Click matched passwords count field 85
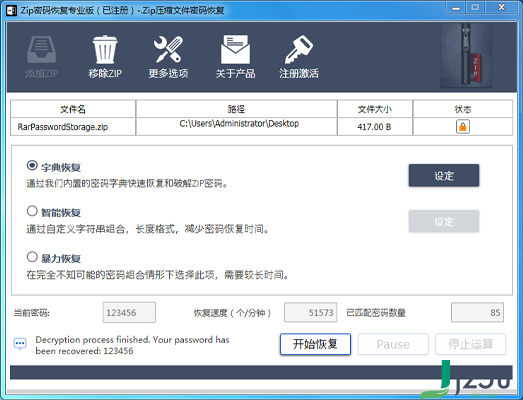Viewport: 523px width, 400px height. click(x=477, y=313)
